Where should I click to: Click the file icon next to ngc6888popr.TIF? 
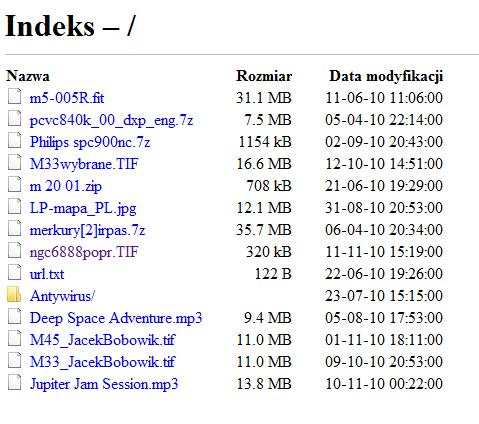(14, 250)
